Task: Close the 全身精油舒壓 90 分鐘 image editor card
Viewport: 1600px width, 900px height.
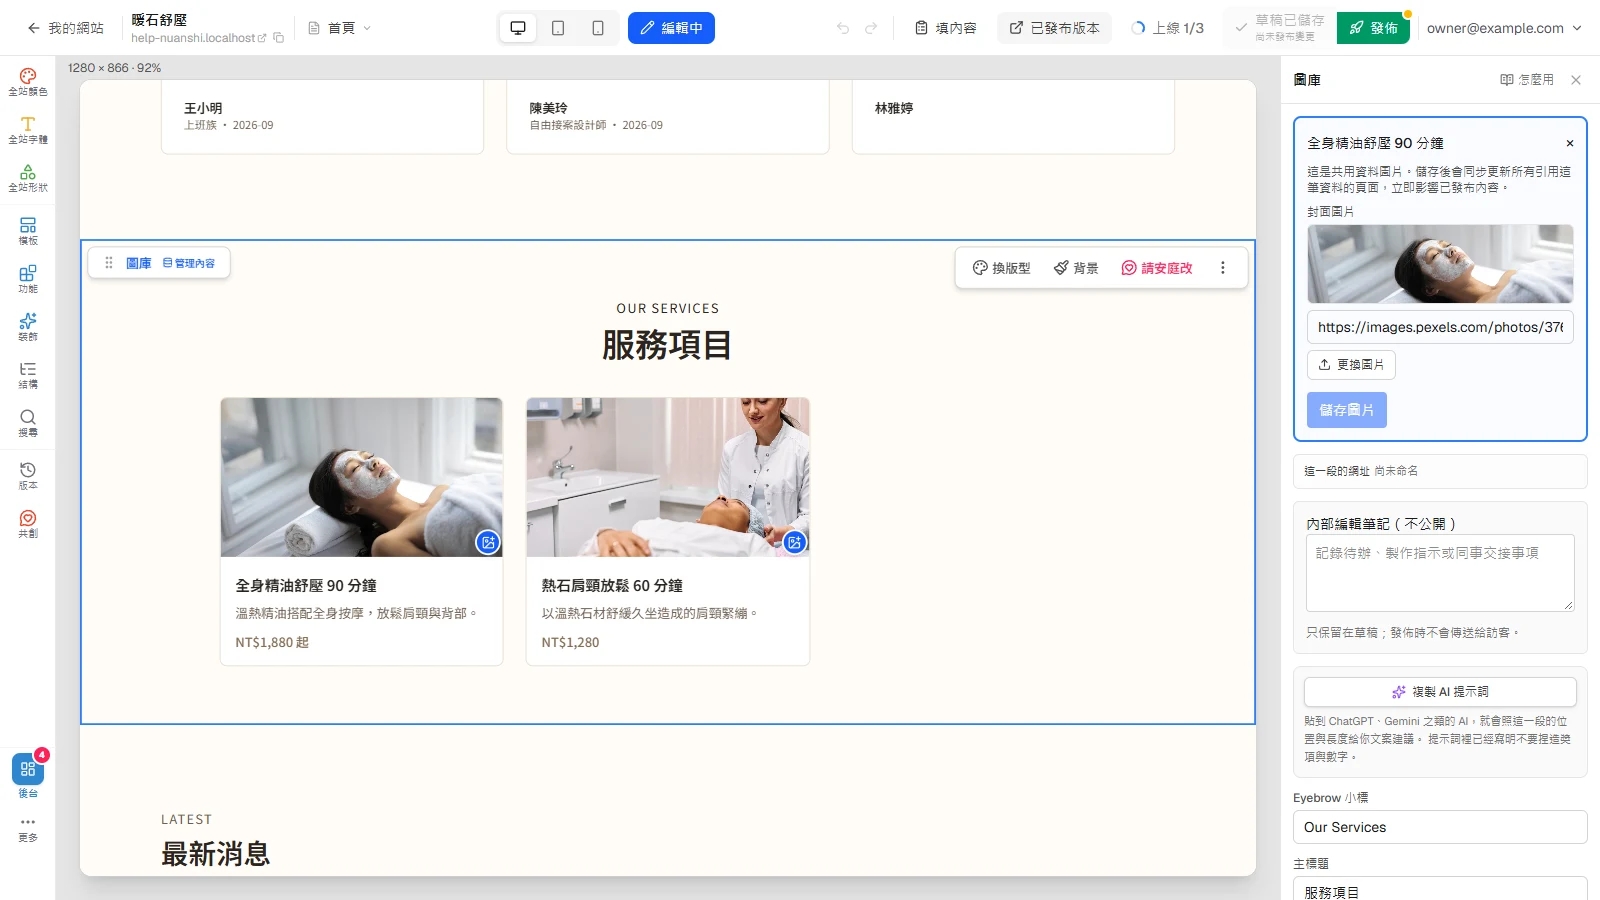Action: click(x=1570, y=143)
